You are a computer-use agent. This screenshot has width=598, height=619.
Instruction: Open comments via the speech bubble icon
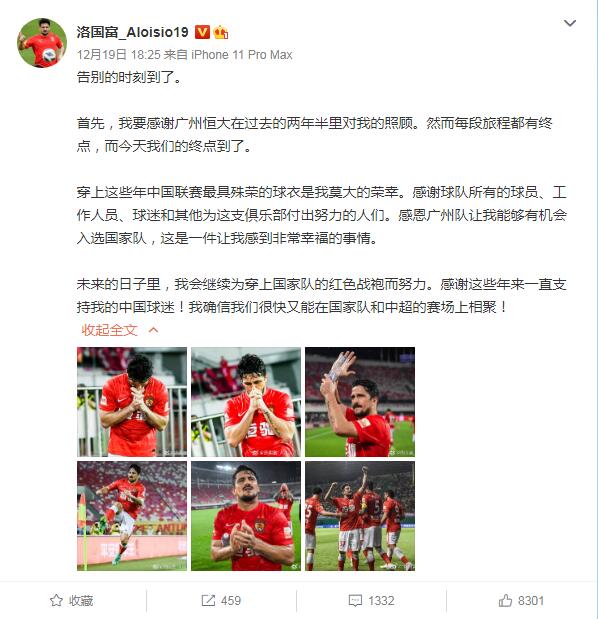[355, 601]
